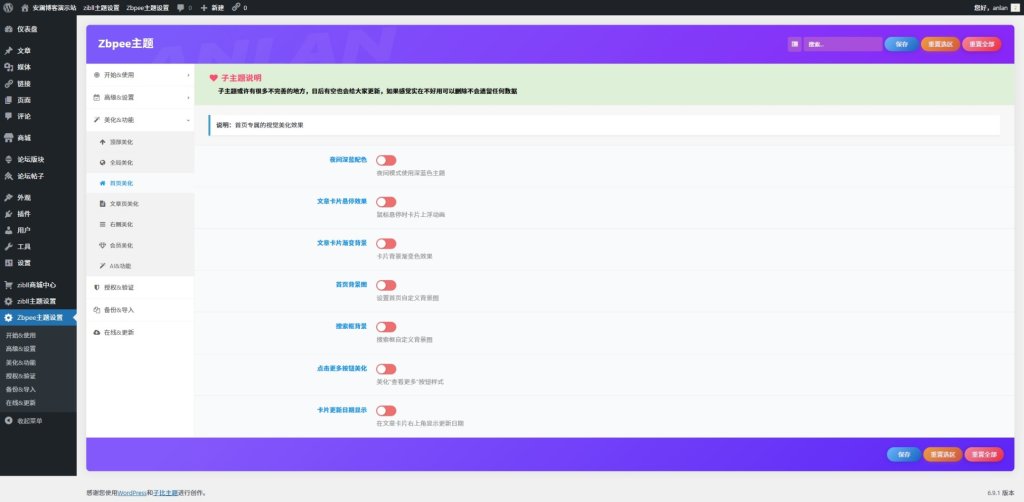Image resolution: width=1024 pixels, height=502 pixels.
Task: Turn on 文章卡片悬停效果 switch
Action: (x=386, y=202)
